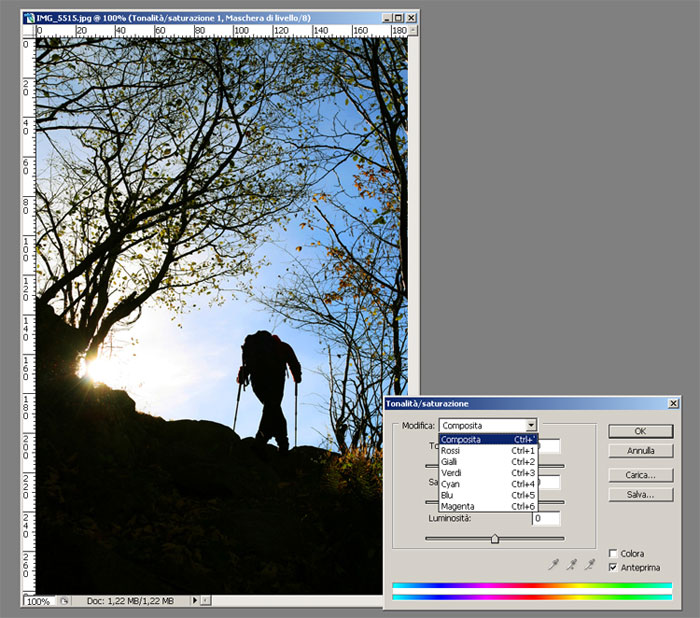Uncheck the Anteprima preview checkbox

(x=613, y=567)
